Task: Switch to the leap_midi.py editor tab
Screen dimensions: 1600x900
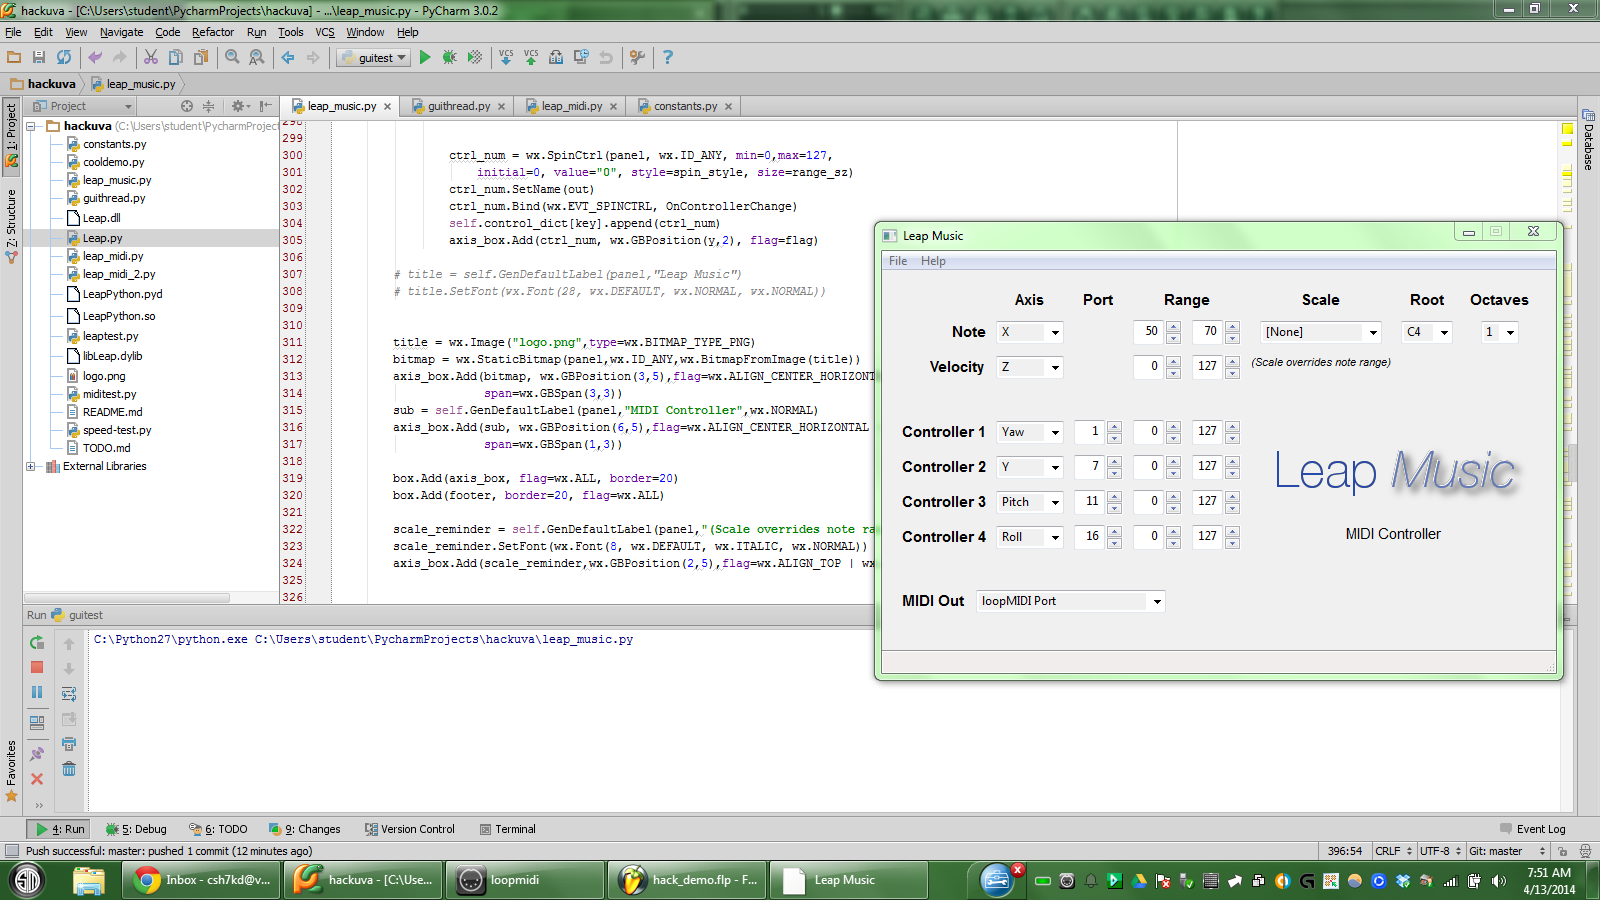Action: pos(571,106)
